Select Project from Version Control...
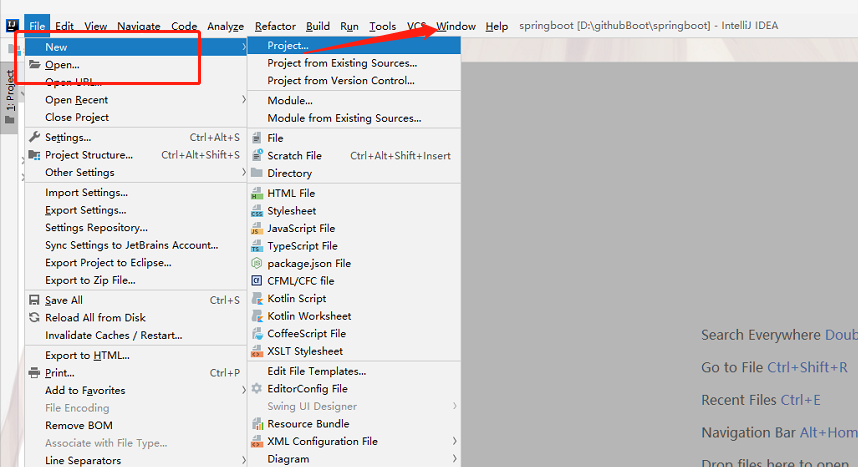 tap(354, 80)
